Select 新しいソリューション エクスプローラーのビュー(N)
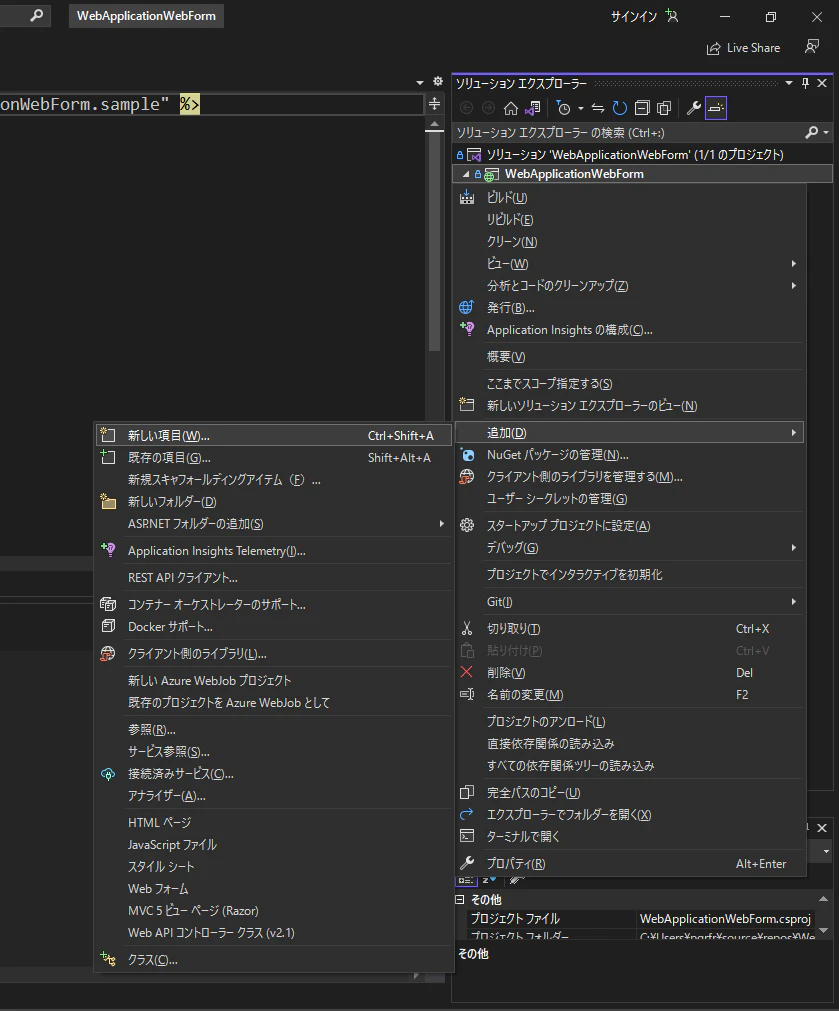Screen dimensions: 839x1011 630,406
